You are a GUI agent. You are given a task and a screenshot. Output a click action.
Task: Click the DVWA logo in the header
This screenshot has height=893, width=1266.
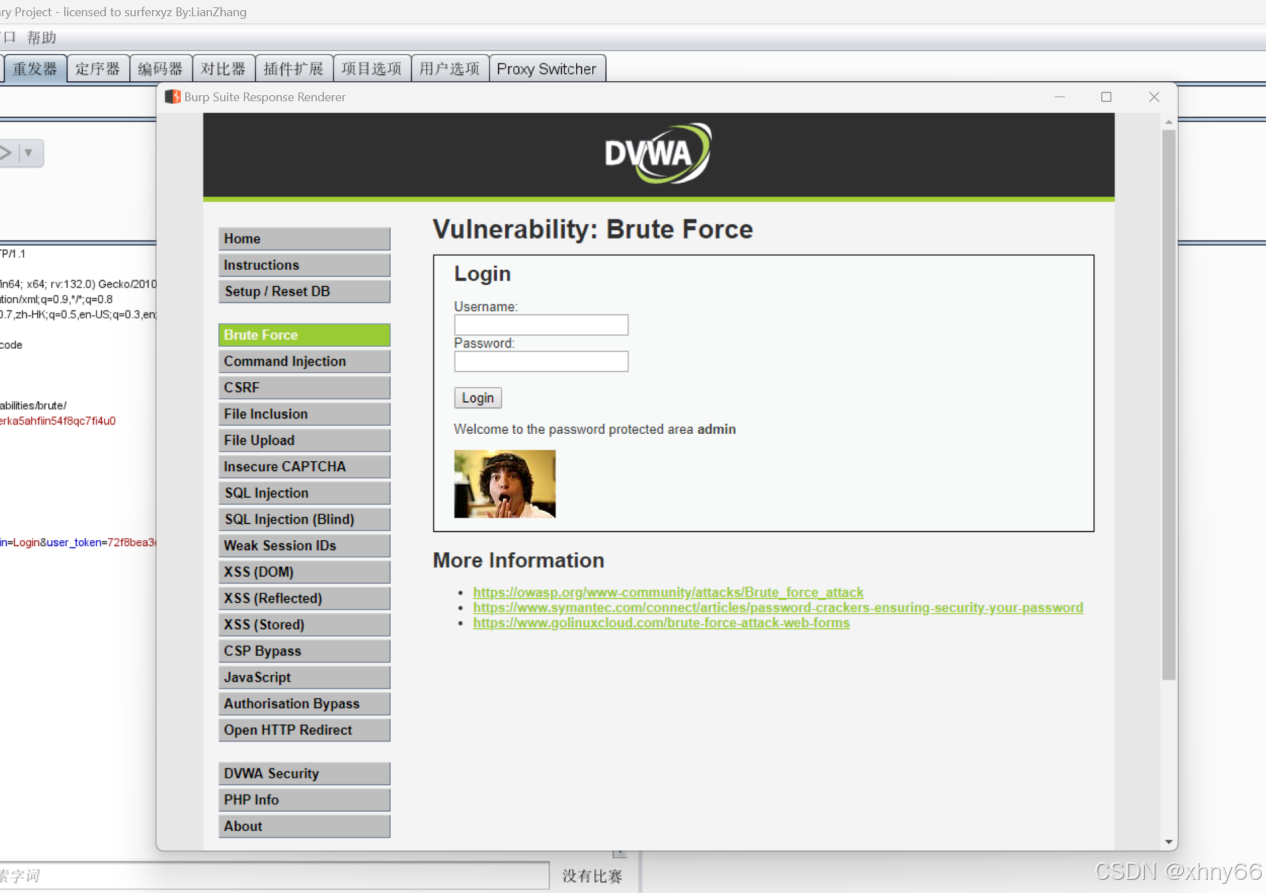(658, 153)
